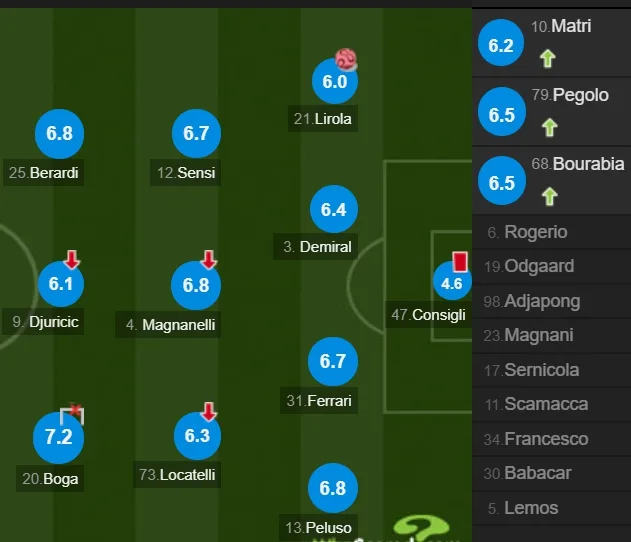Click the red card icon on Consigli
This screenshot has width=631, height=542.
(460, 261)
